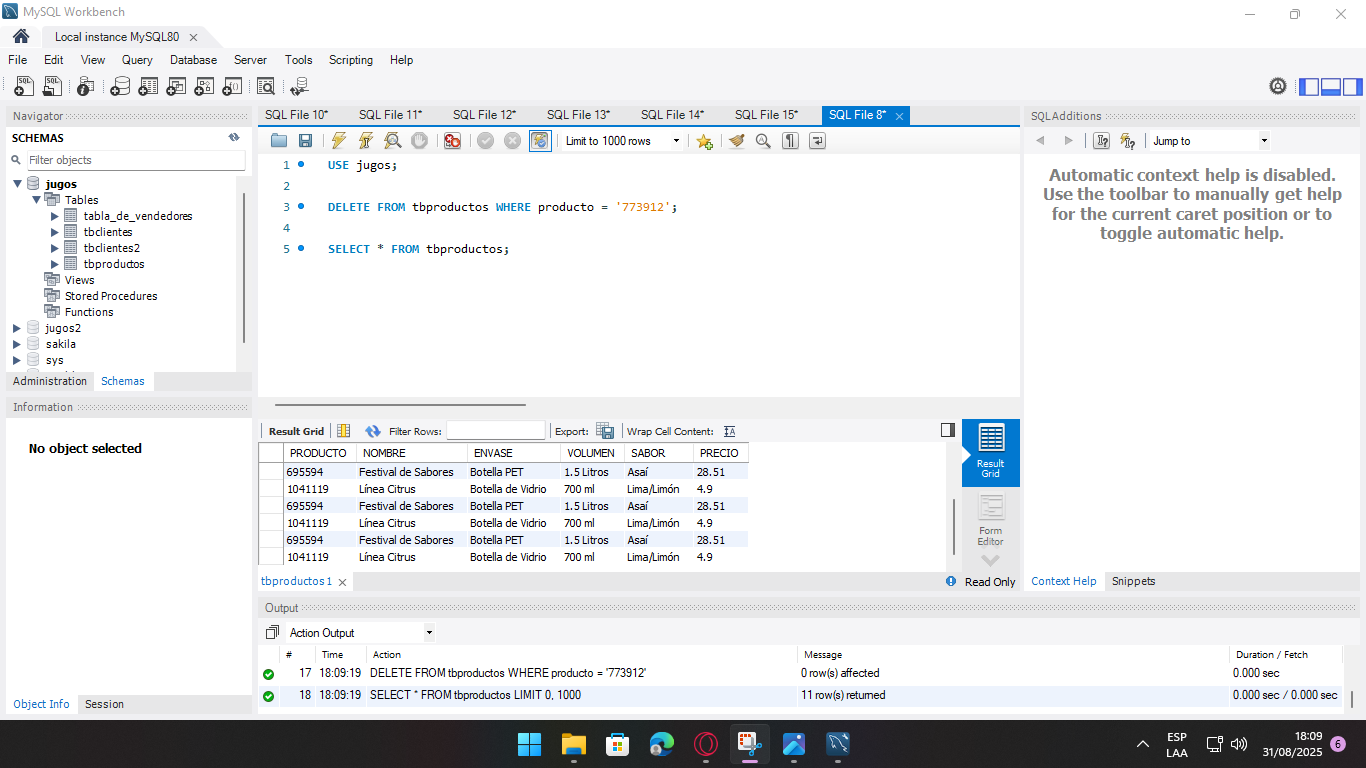The width and height of the screenshot is (1366, 768).
Task: Run EXPLAIN on current statement icon
Action: tap(393, 141)
